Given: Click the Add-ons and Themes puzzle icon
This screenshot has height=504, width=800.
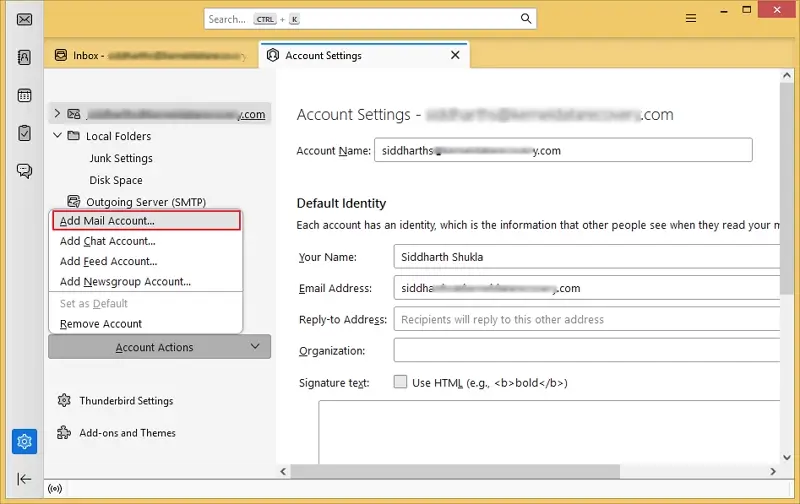Looking at the screenshot, I should click(x=64, y=433).
